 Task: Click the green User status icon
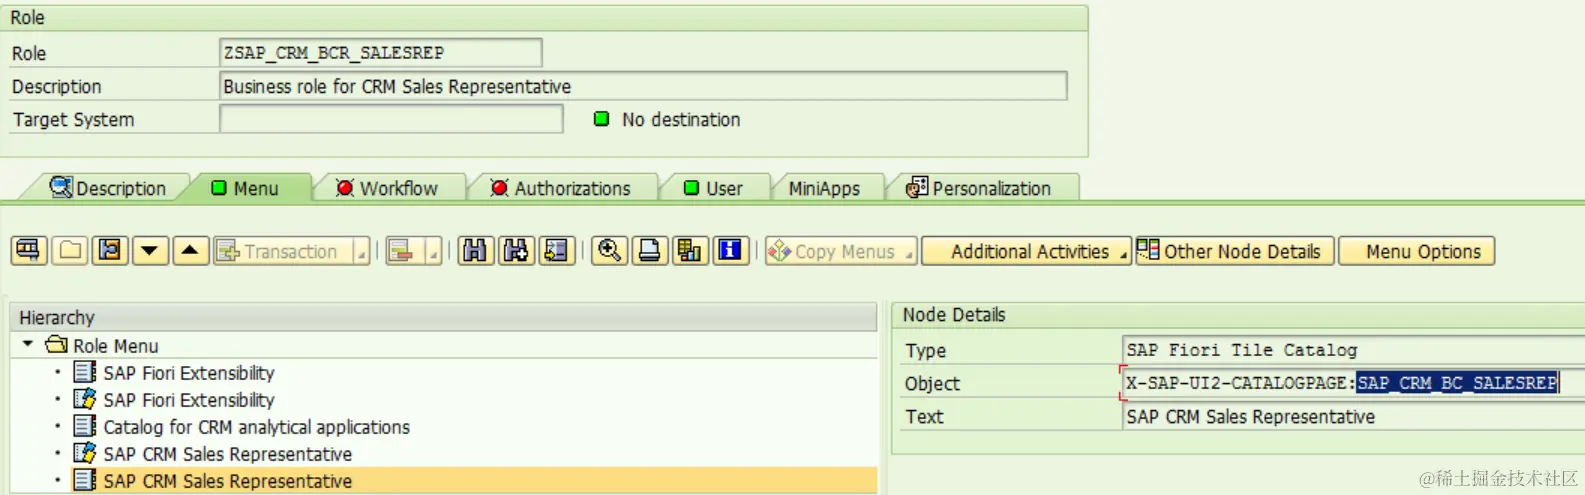[x=691, y=188]
